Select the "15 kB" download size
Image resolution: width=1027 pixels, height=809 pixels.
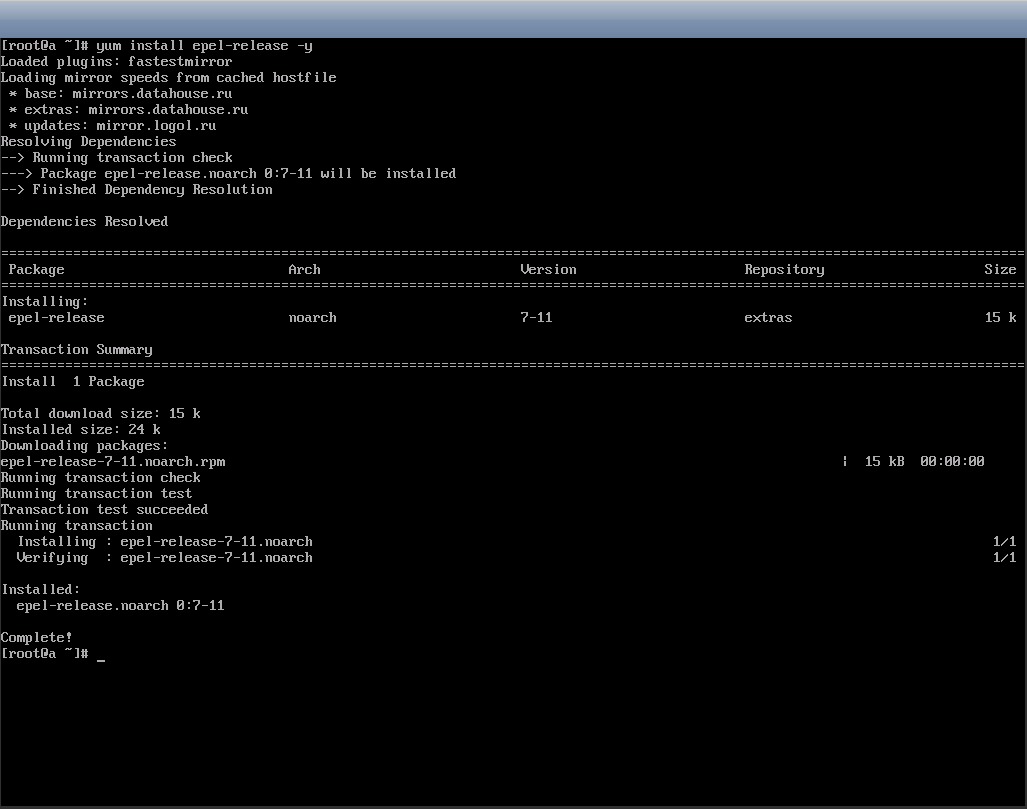(884, 462)
